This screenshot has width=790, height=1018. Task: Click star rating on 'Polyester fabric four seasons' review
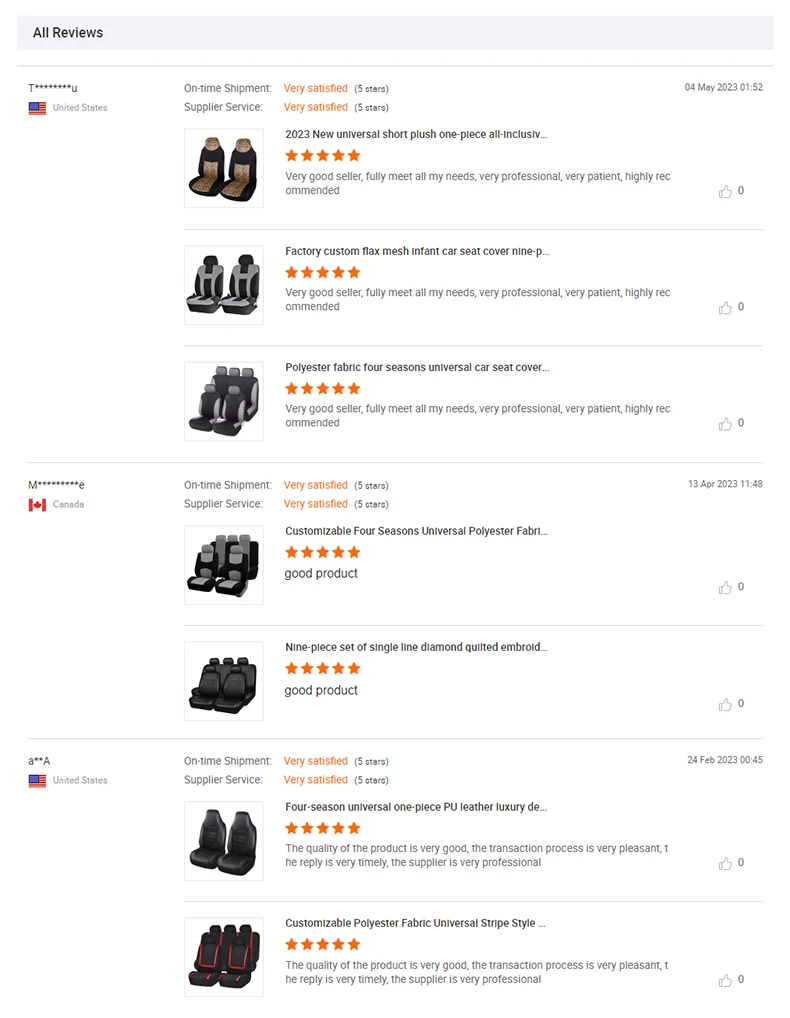tap(322, 388)
